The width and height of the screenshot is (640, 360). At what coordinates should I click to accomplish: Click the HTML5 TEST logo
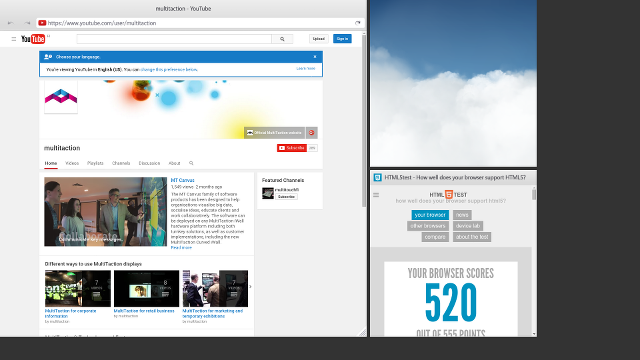pyautogui.click(x=448, y=195)
